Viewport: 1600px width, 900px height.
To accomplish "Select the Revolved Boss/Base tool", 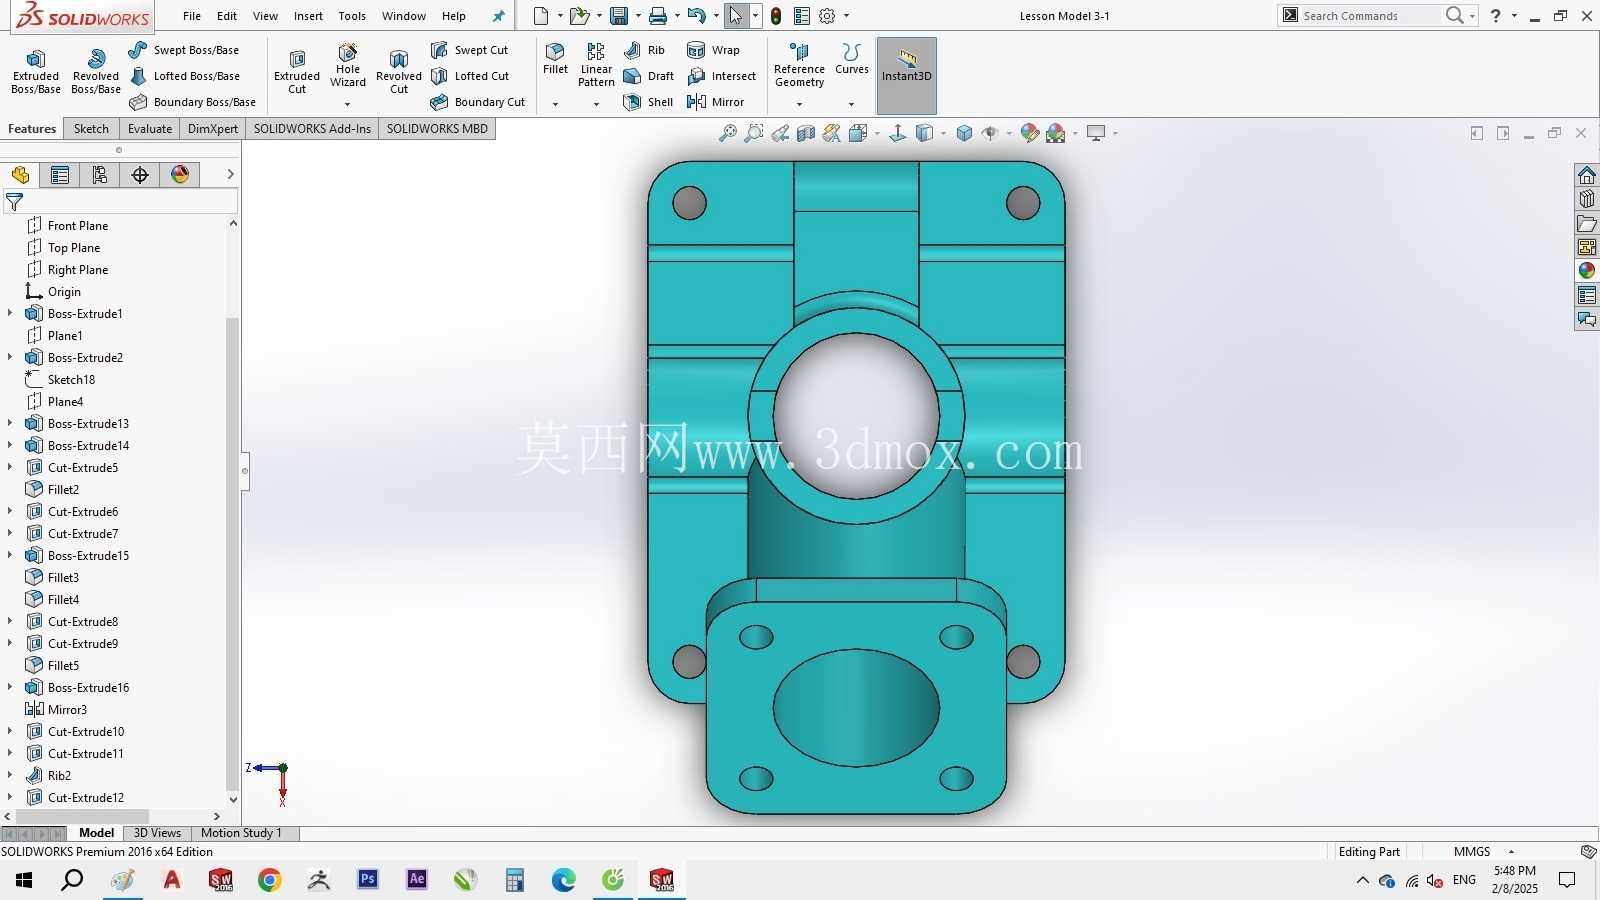I will point(96,72).
